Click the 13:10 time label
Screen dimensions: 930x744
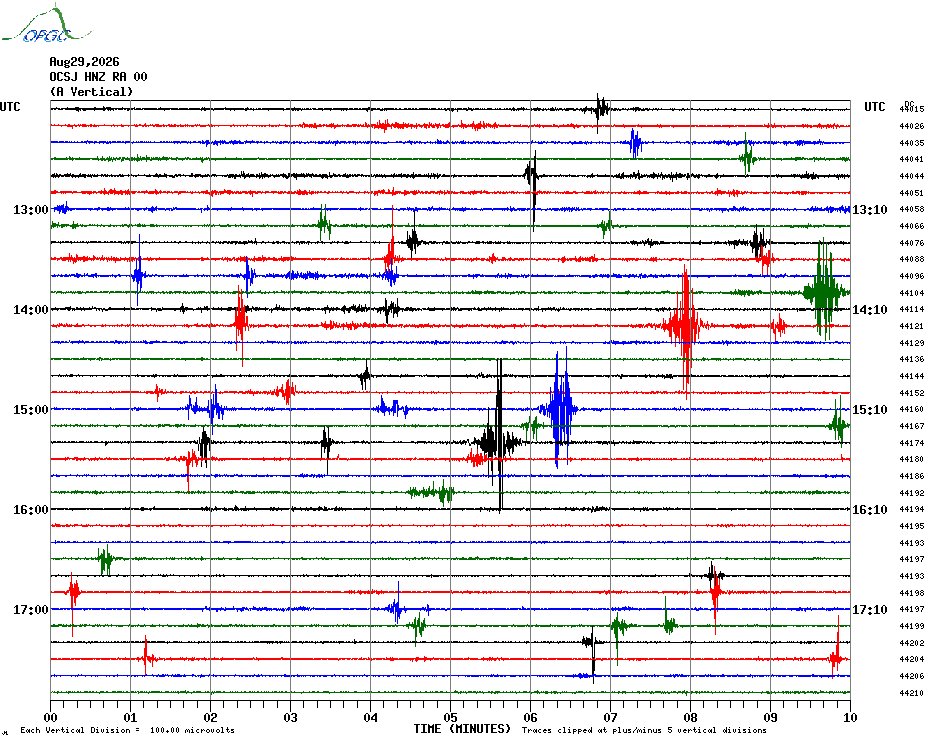tap(870, 210)
